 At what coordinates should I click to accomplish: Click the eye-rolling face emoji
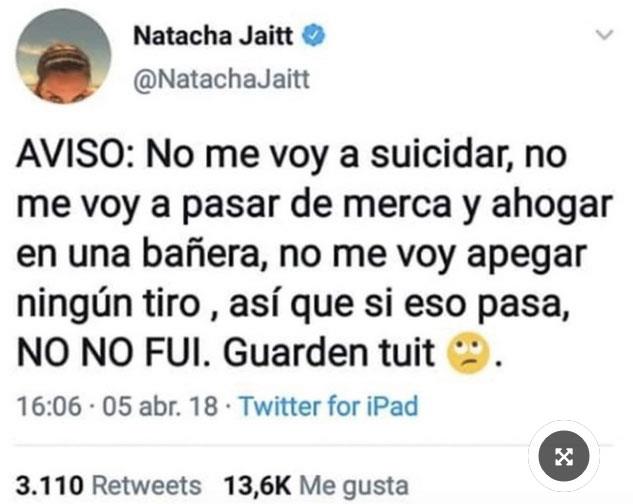[x=468, y=353]
